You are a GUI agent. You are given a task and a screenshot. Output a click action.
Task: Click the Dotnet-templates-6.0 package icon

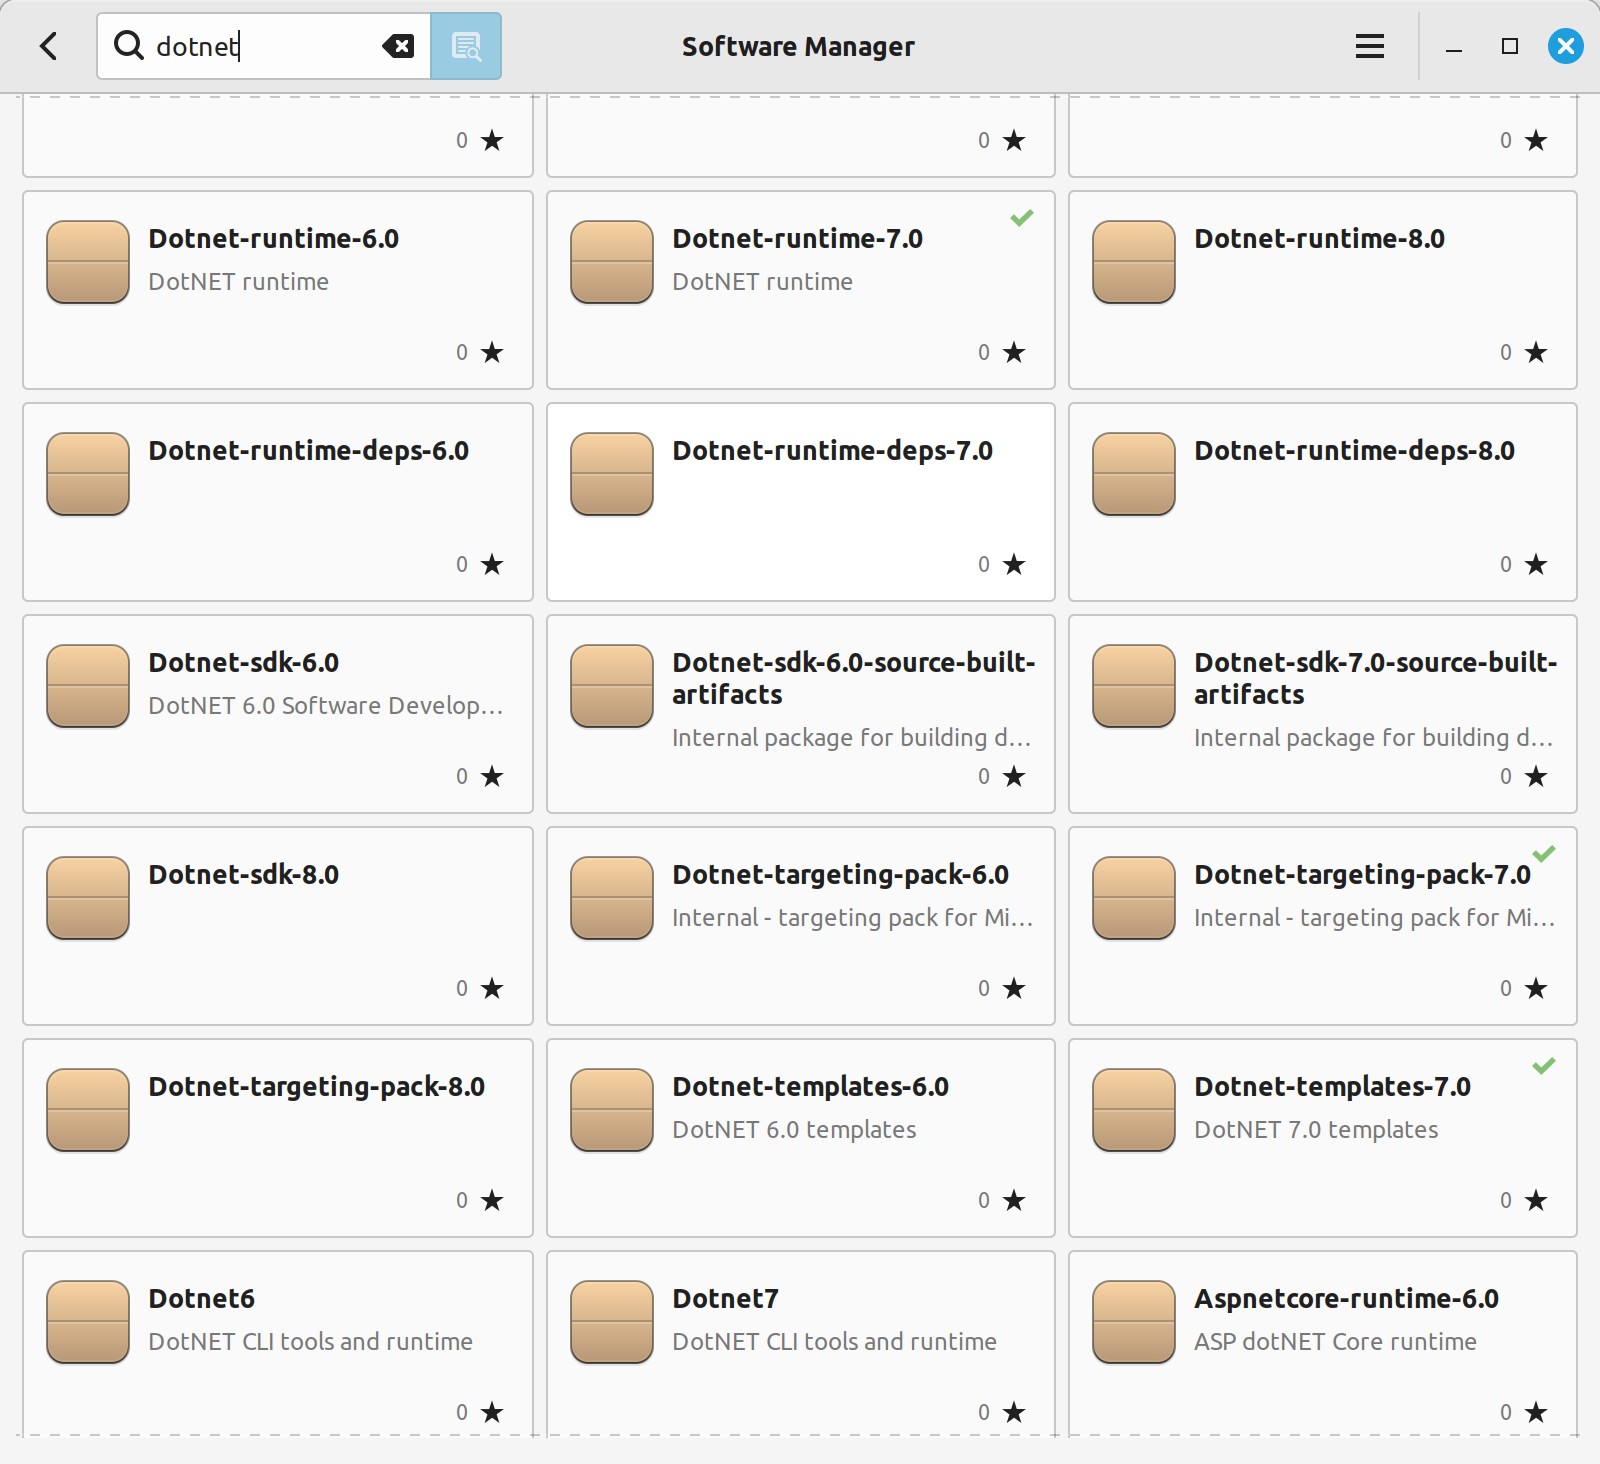612,1110
